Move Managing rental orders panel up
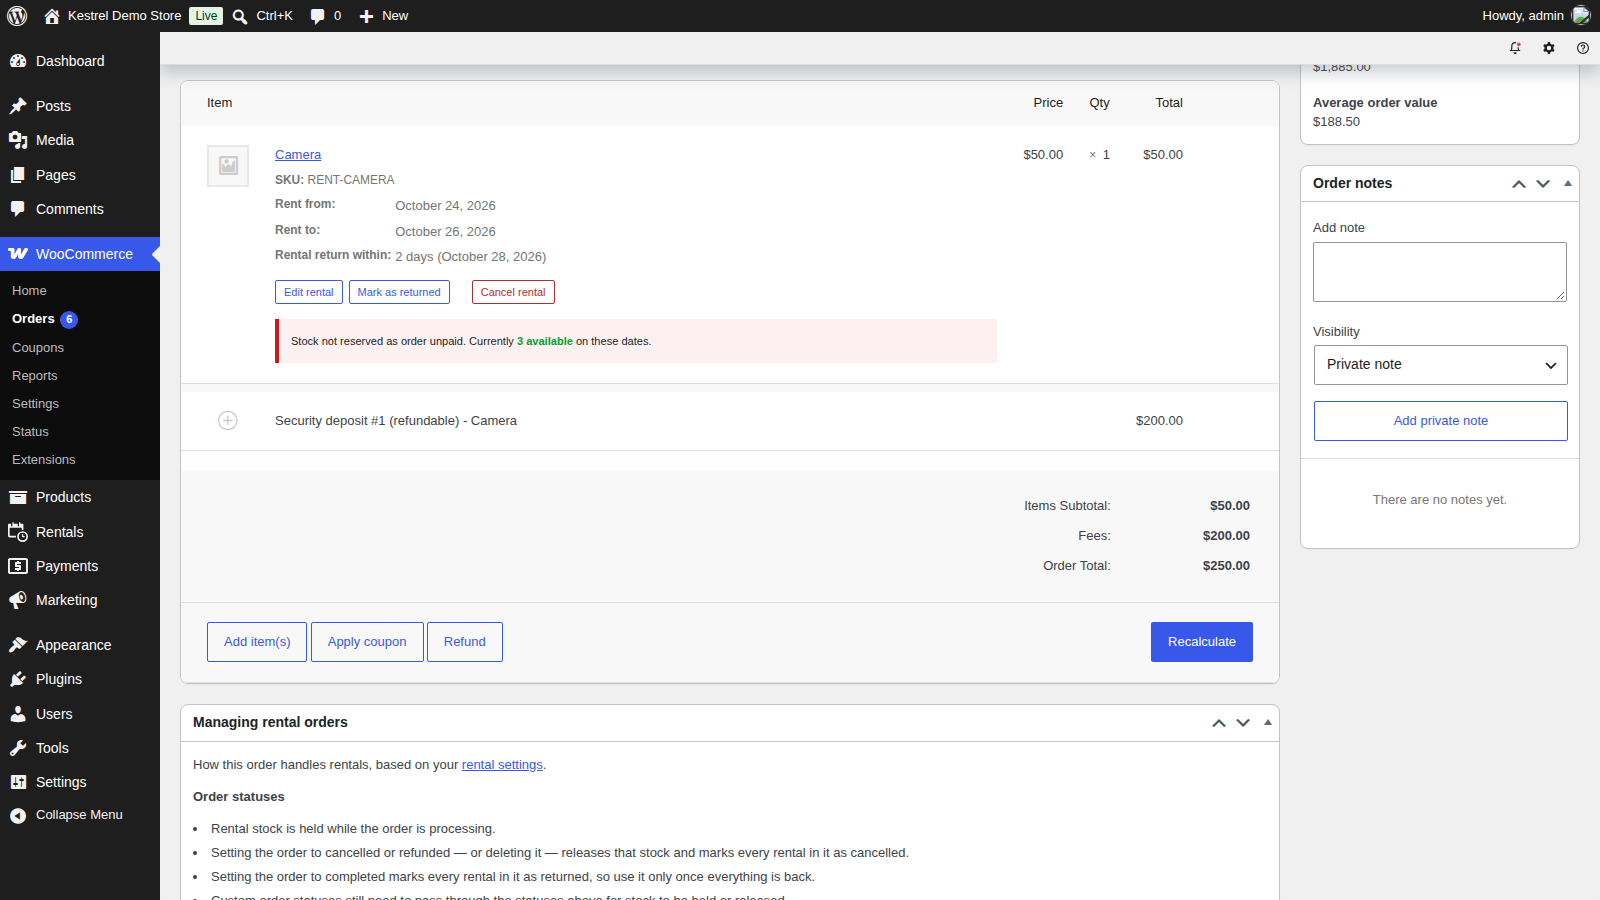Image resolution: width=1600 pixels, height=900 pixels. (x=1219, y=723)
